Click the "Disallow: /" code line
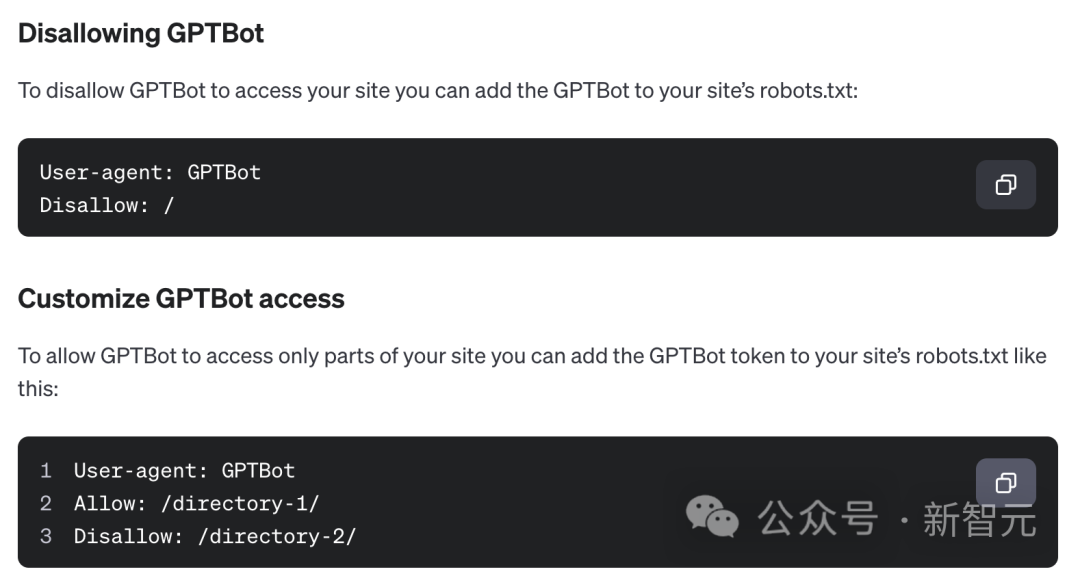 click(x=107, y=205)
